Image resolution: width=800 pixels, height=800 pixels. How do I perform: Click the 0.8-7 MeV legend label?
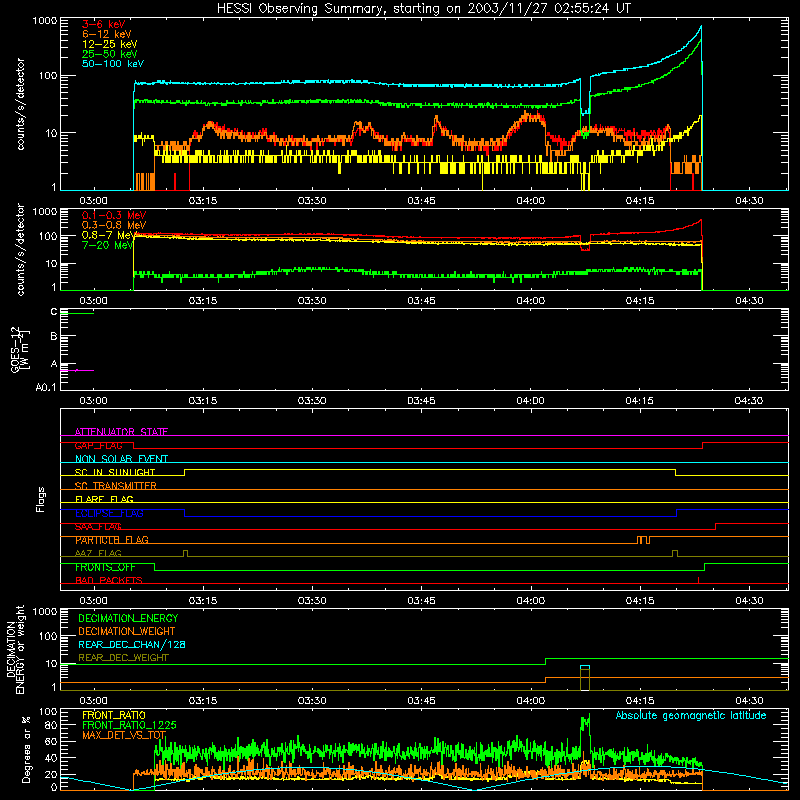point(108,235)
